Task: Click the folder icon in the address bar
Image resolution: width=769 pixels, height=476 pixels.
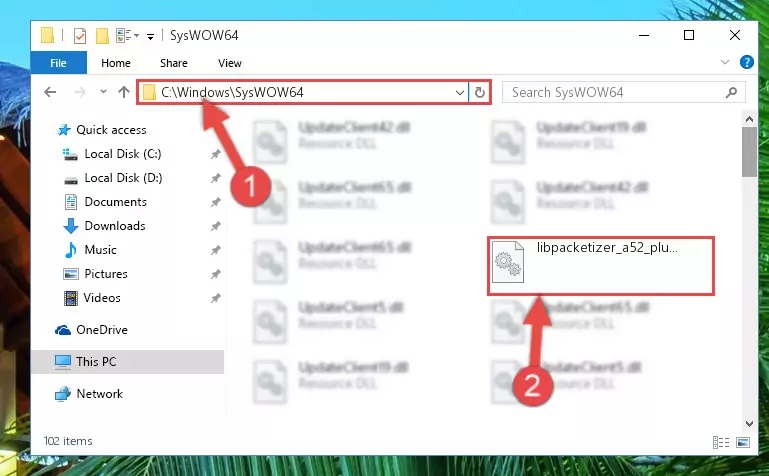Action: click(150, 92)
